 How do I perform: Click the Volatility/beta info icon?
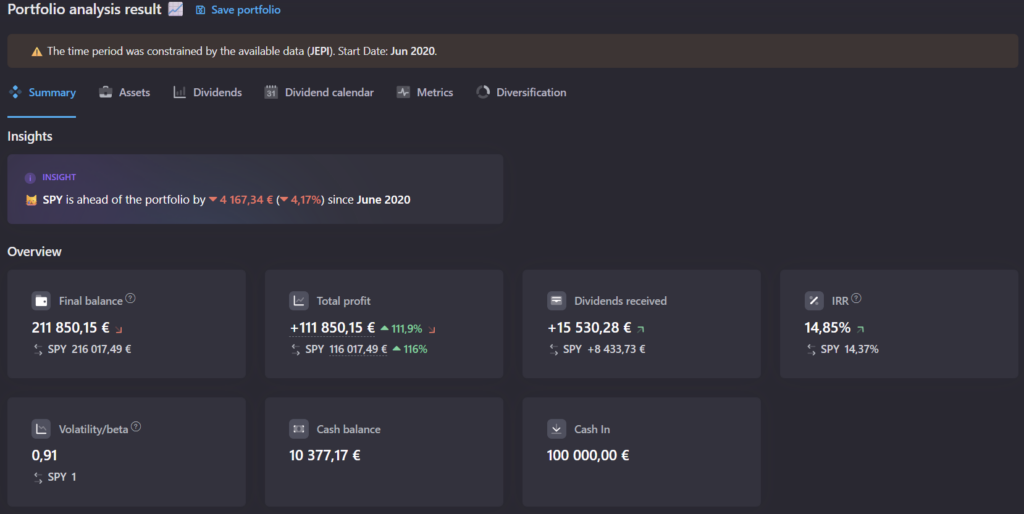click(x=136, y=427)
